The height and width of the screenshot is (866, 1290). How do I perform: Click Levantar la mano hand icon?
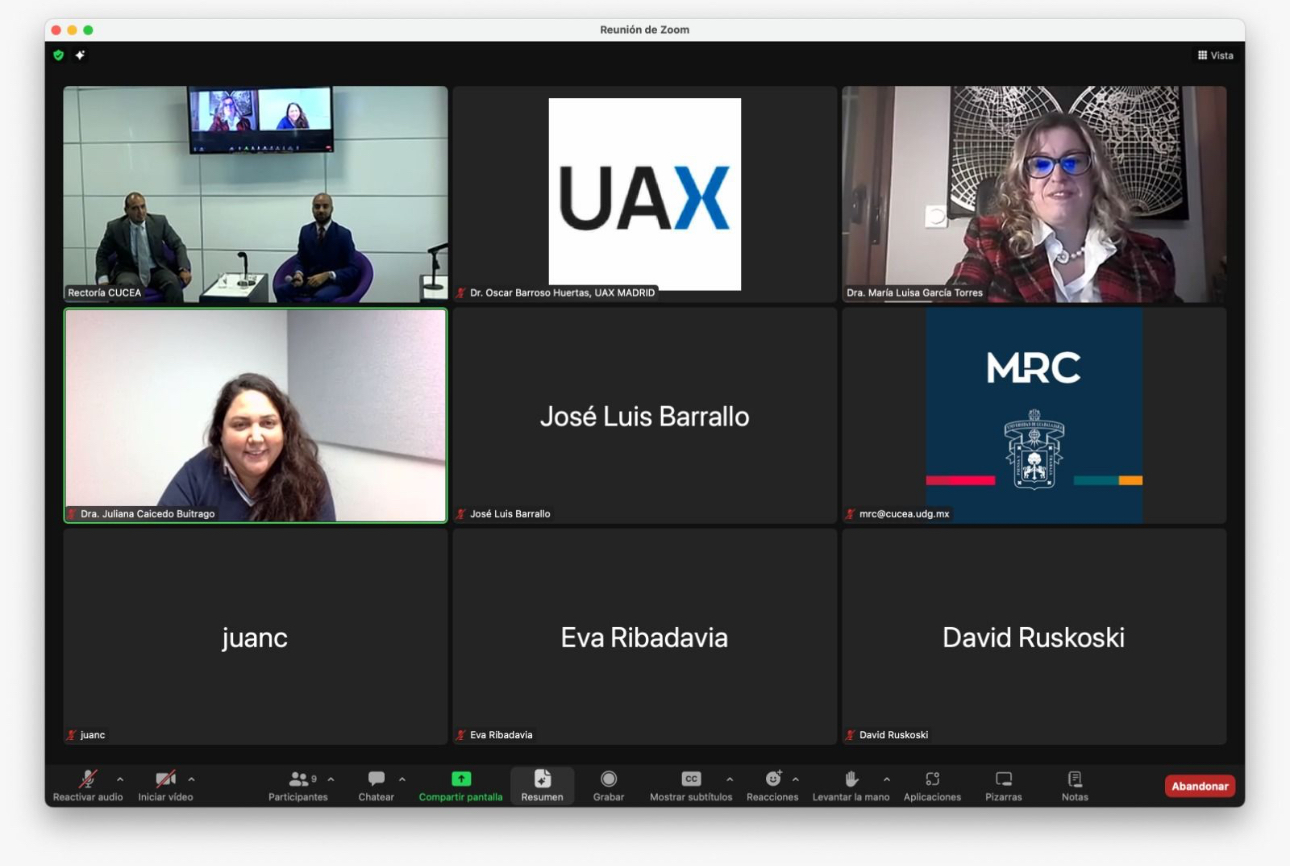851,779
